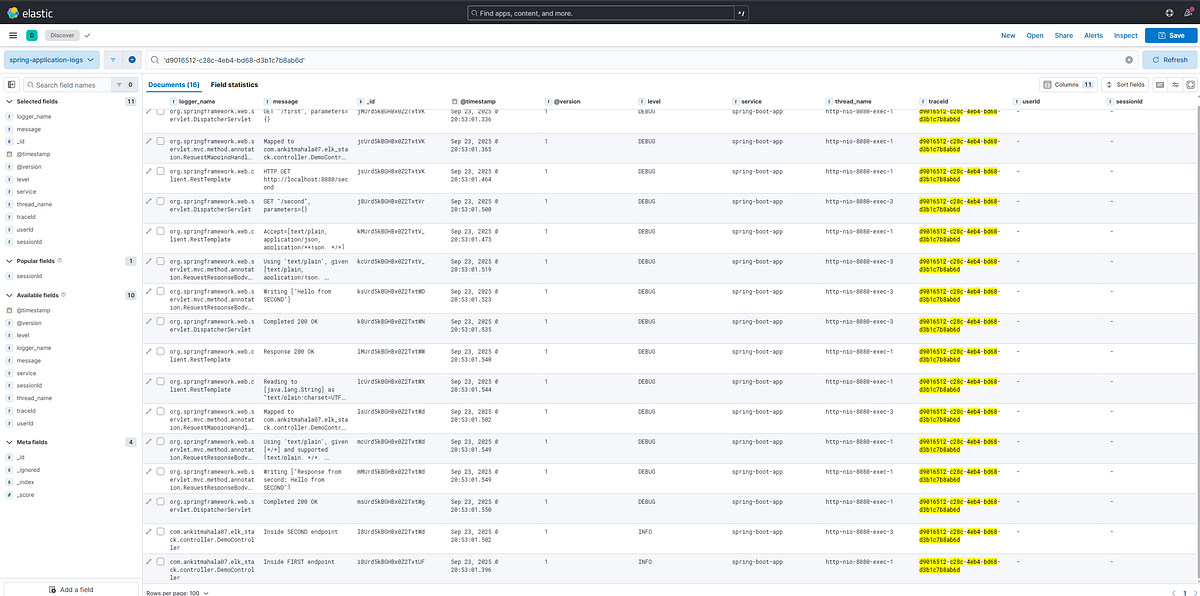1200x596 pixels.
Task: Open the grid display settings icon
Action: coord(1176,85)
